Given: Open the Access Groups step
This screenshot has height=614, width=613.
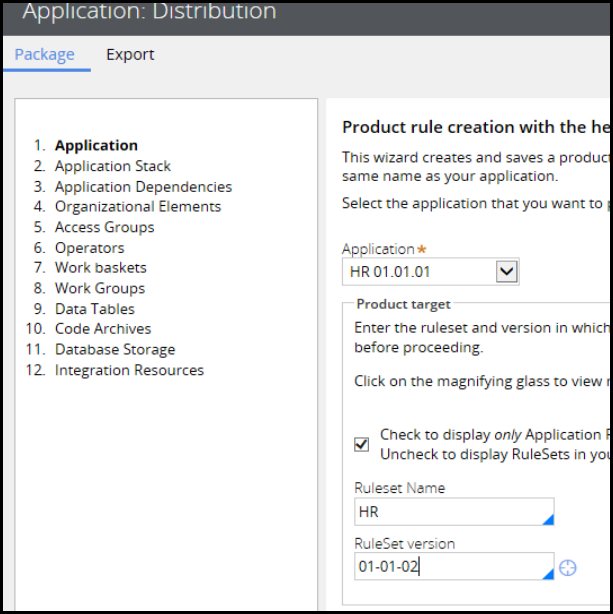Looking at the screenshot, I should click(x=104, y=227).
